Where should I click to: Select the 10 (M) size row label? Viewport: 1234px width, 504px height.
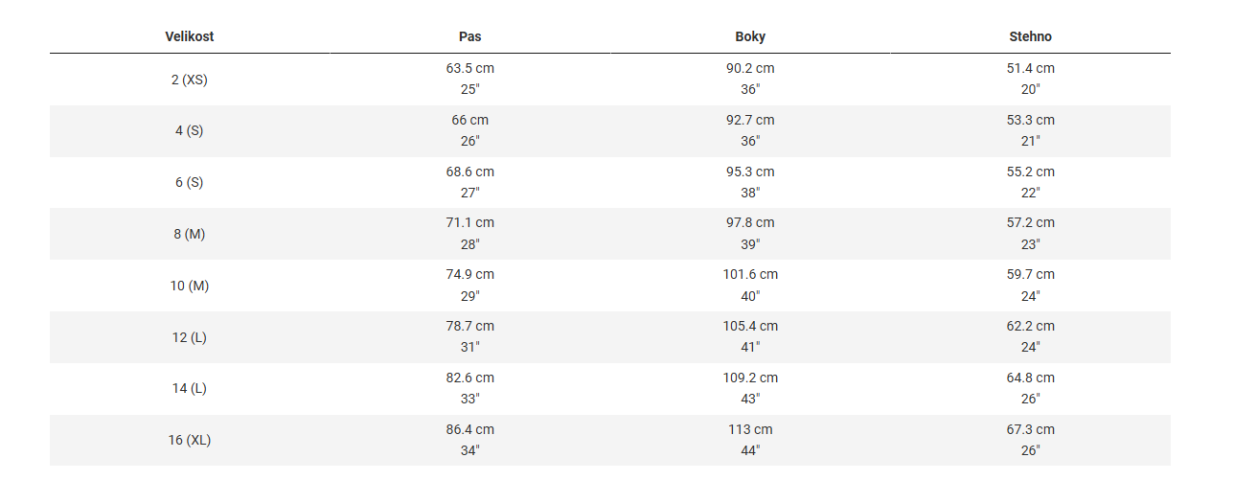pyautogui.click(x=189, y=286)
